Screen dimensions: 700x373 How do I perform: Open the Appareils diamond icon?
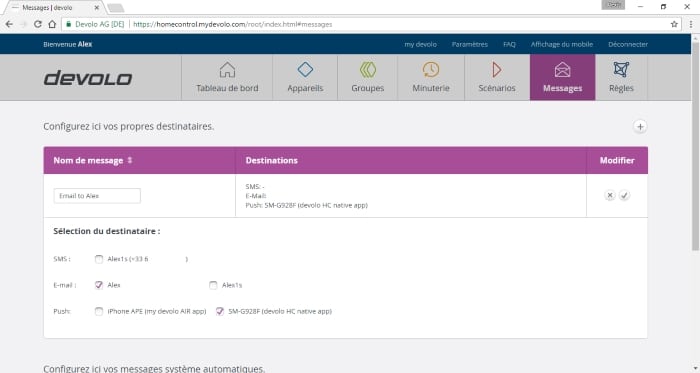point(305,70)
